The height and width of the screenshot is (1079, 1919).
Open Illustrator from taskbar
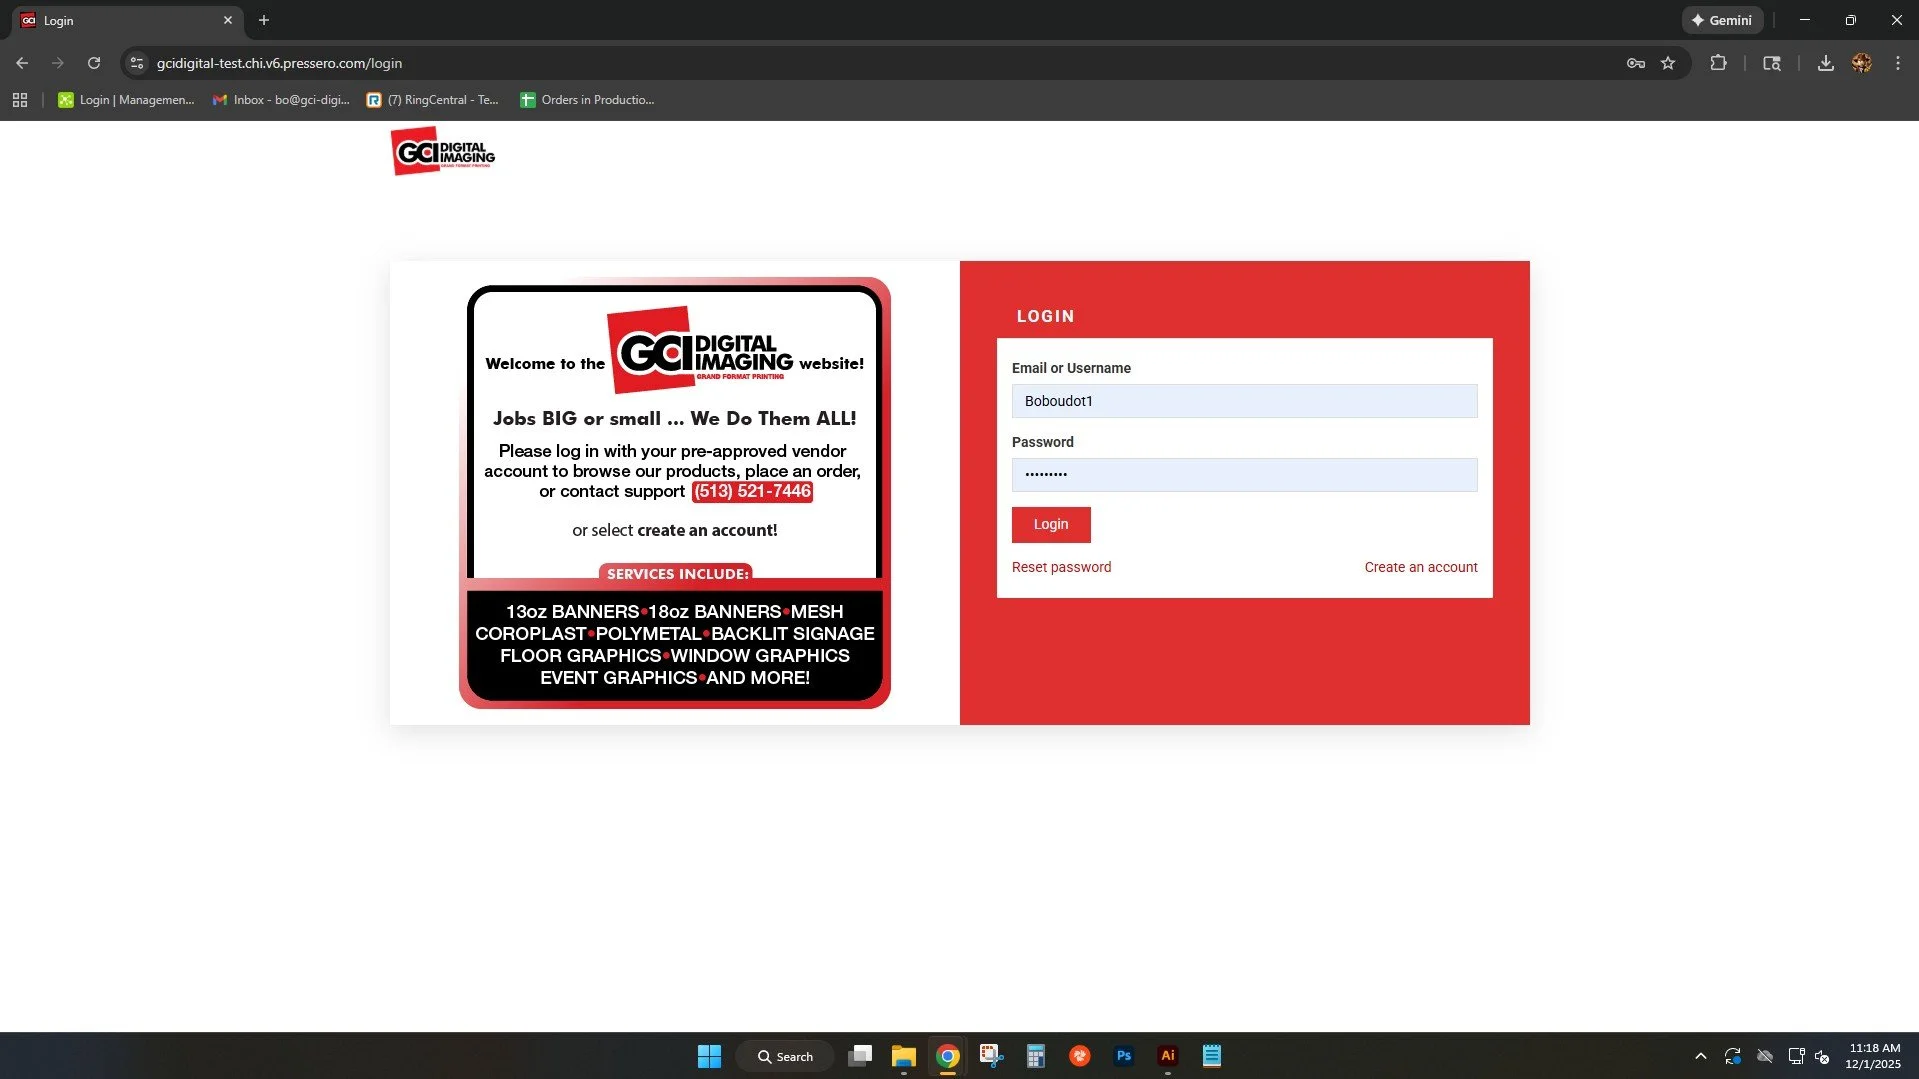point(1167,1056)
